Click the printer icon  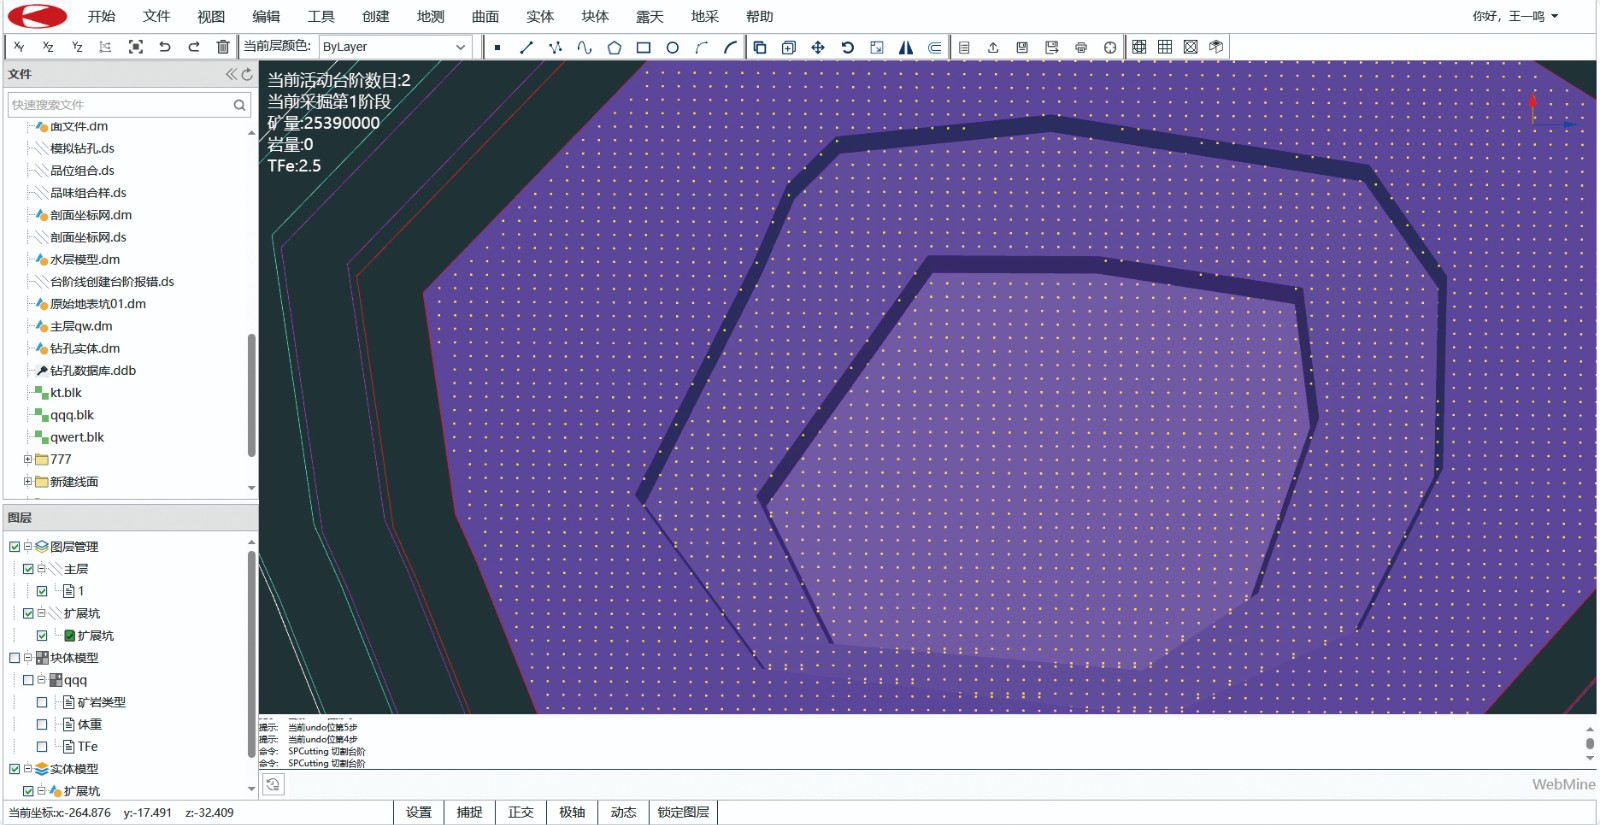click(x=1081, y=47)
